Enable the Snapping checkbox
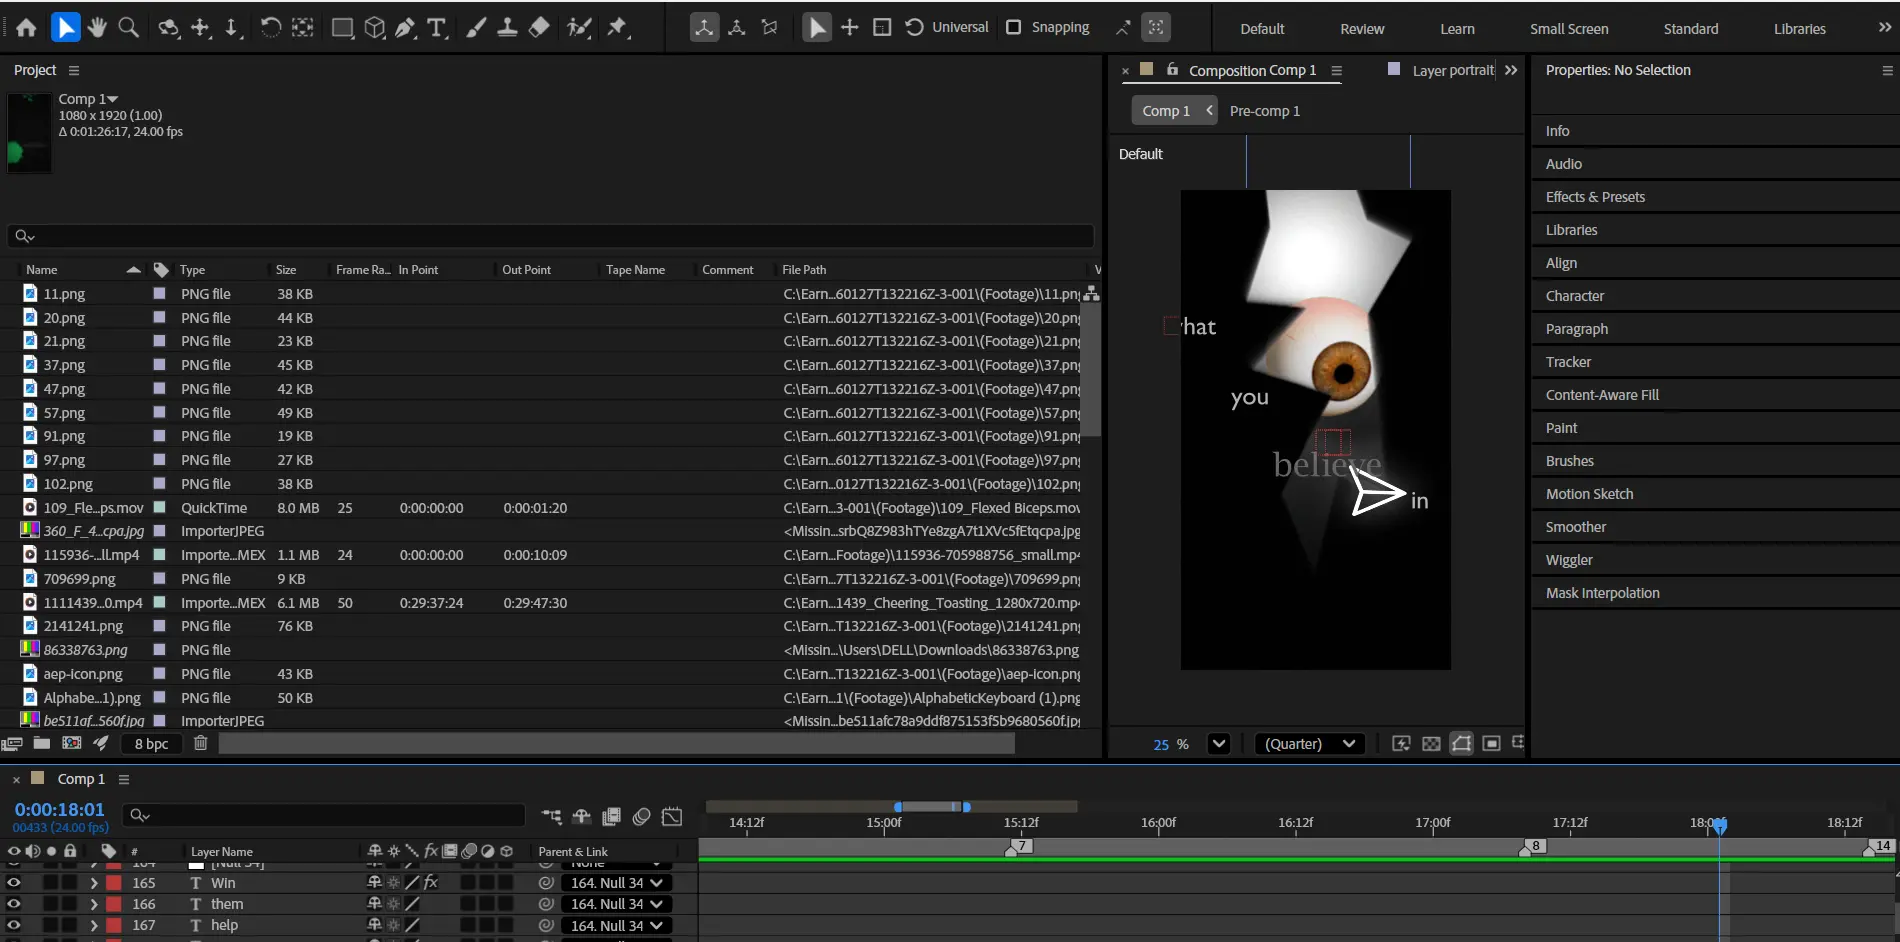The image size is (1900, 942). (x=1014, y=27)
